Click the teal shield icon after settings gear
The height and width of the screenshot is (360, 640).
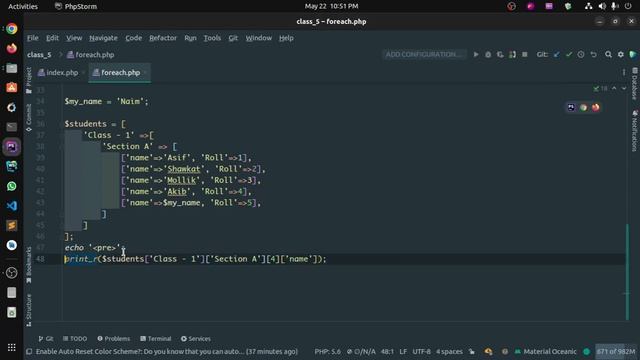(633, 54)
